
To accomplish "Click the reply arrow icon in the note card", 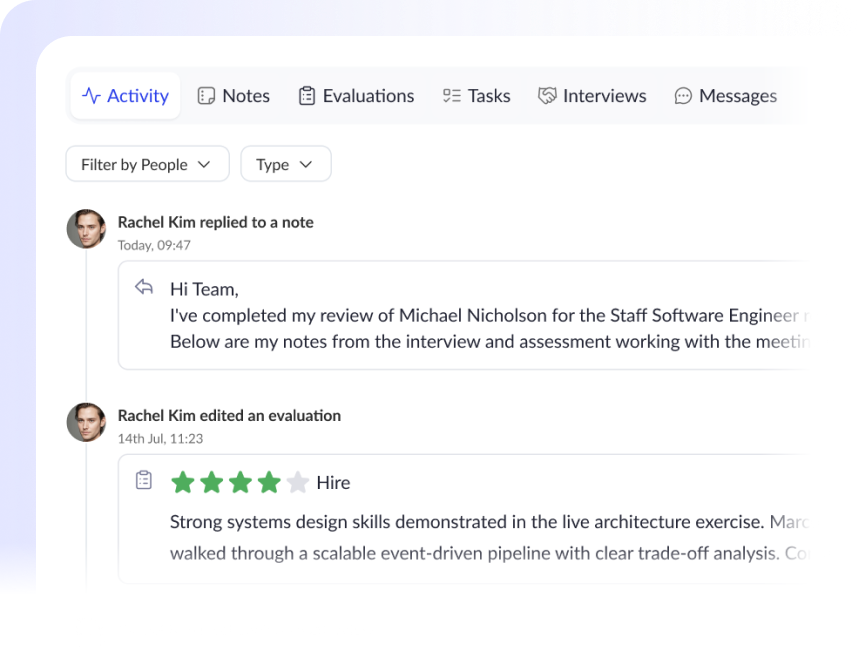I will [x=144, y=287].
